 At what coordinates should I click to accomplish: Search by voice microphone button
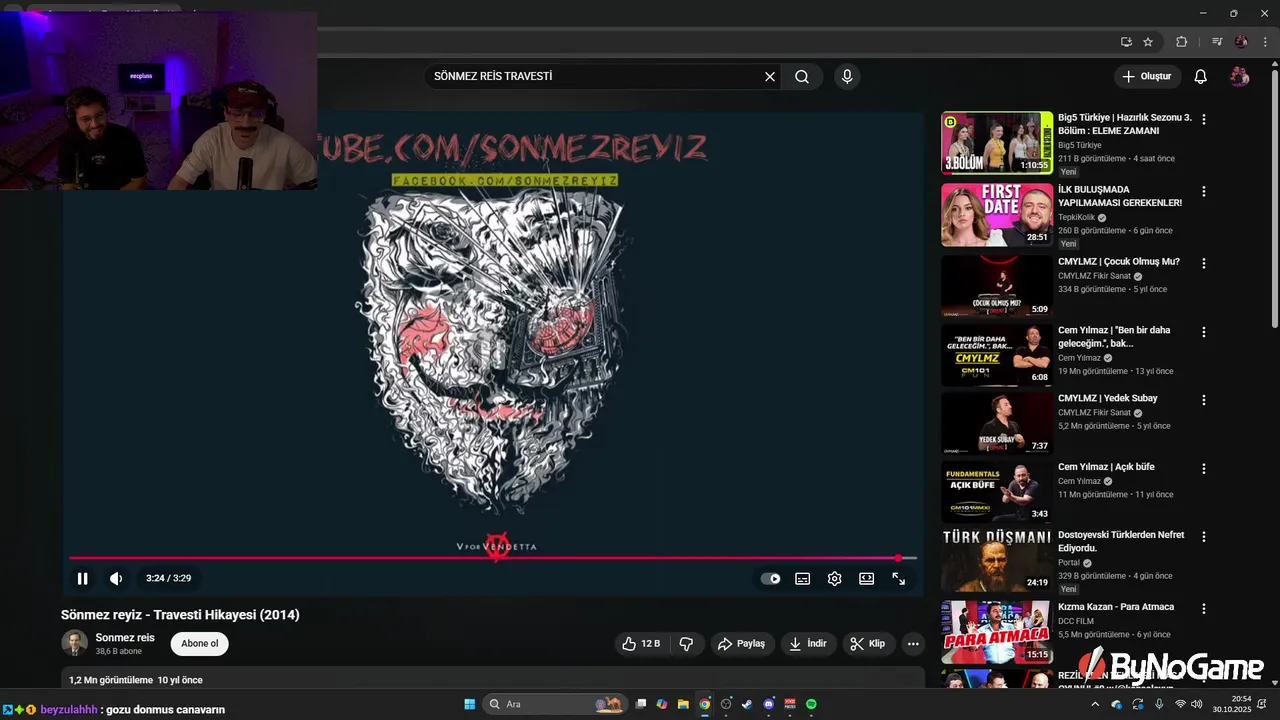tap(847, 76)
